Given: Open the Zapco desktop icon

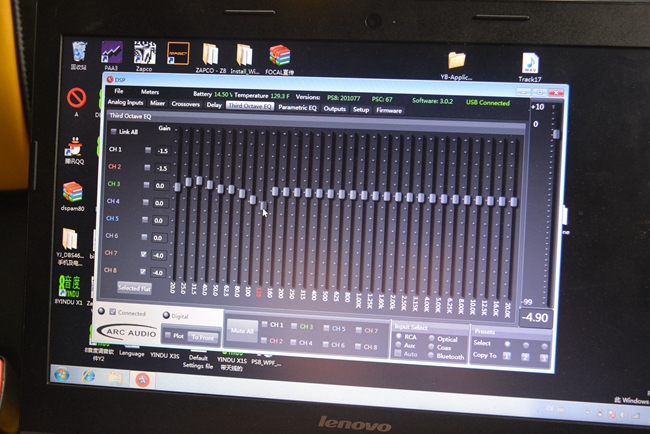Looking at the screenshot, I should pos(144,54).
